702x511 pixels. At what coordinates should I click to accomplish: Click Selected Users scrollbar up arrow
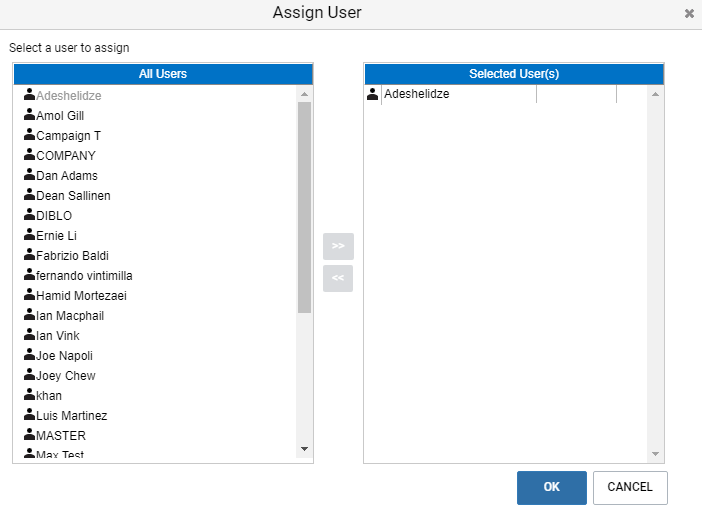(655, 94)
